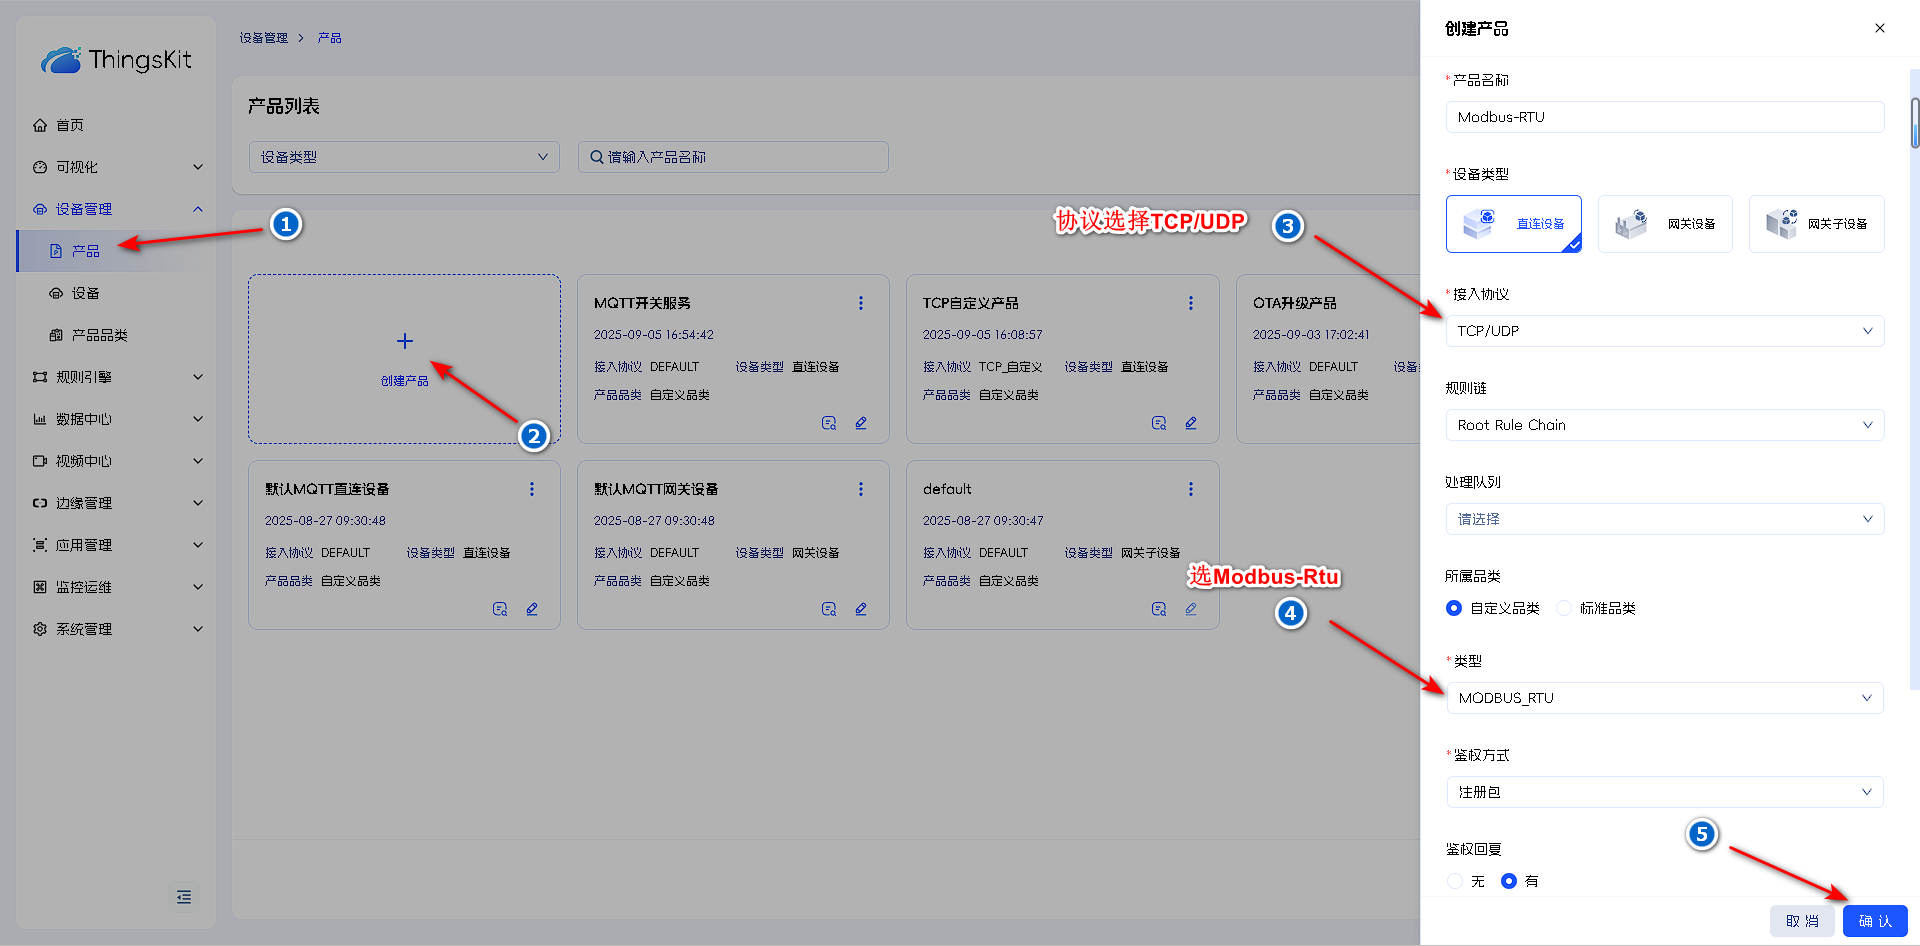
Task: Open more options on default product card
Action: [x=1190, y=489]
